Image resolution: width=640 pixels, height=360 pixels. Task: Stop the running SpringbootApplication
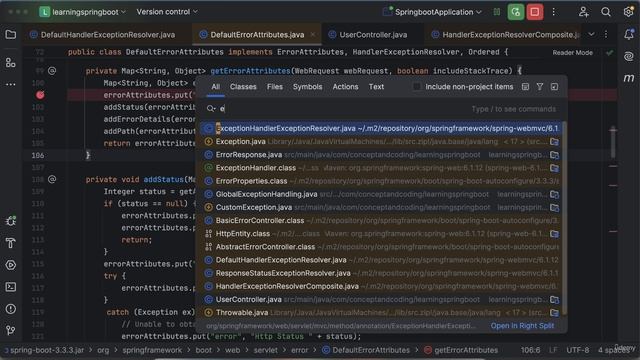point(534,12)
